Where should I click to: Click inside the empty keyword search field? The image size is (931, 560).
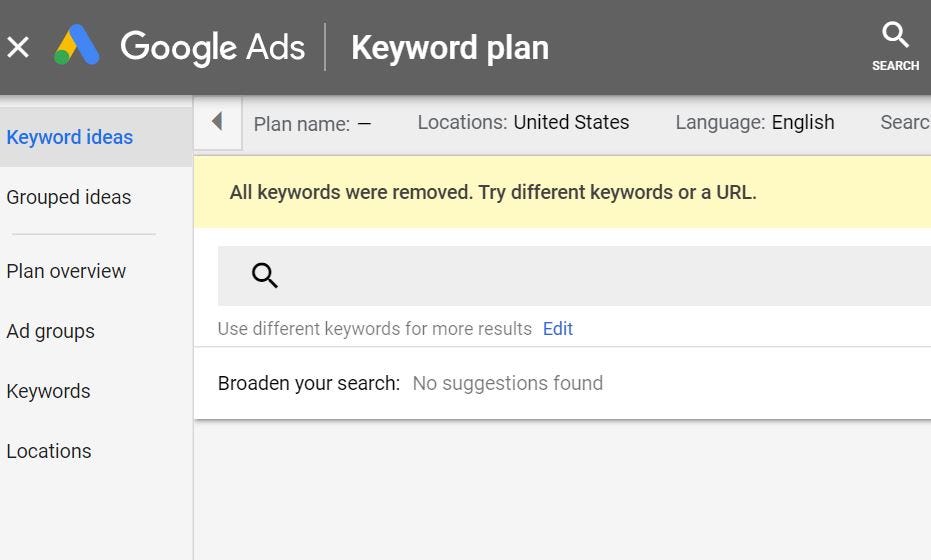pyautogui.click(x=600, y=276)
